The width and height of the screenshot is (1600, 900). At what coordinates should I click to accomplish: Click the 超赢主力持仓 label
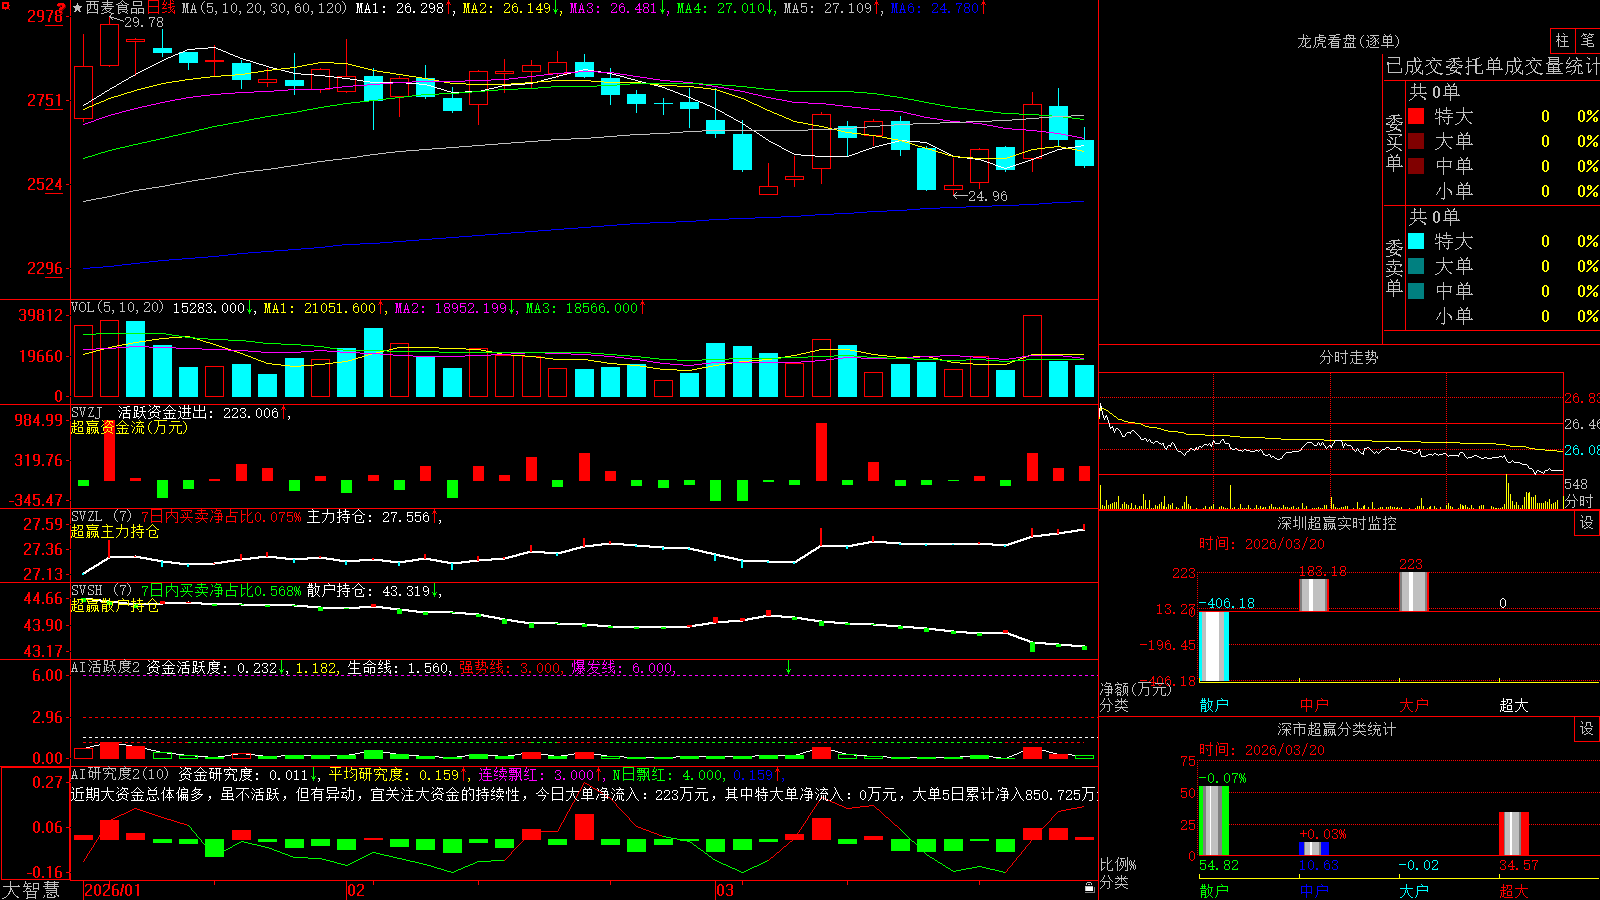click(115, 531)
